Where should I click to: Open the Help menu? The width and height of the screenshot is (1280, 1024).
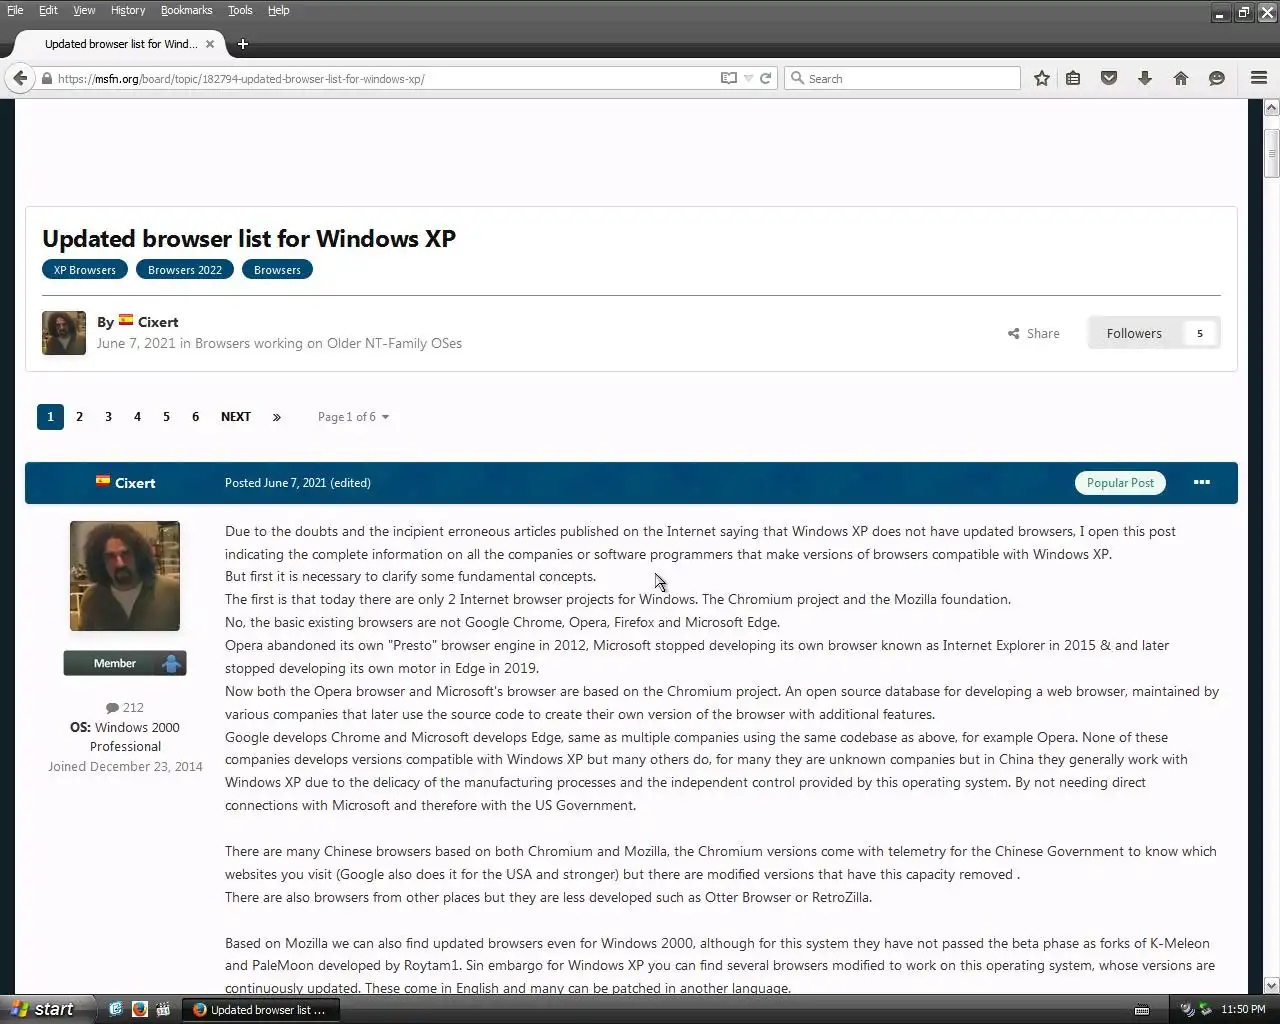pos(279,10)
